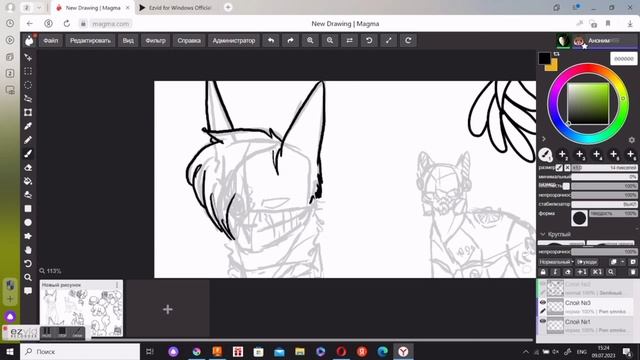Delete layer with trash icon
640x360 pixels.
coord(633,272)
